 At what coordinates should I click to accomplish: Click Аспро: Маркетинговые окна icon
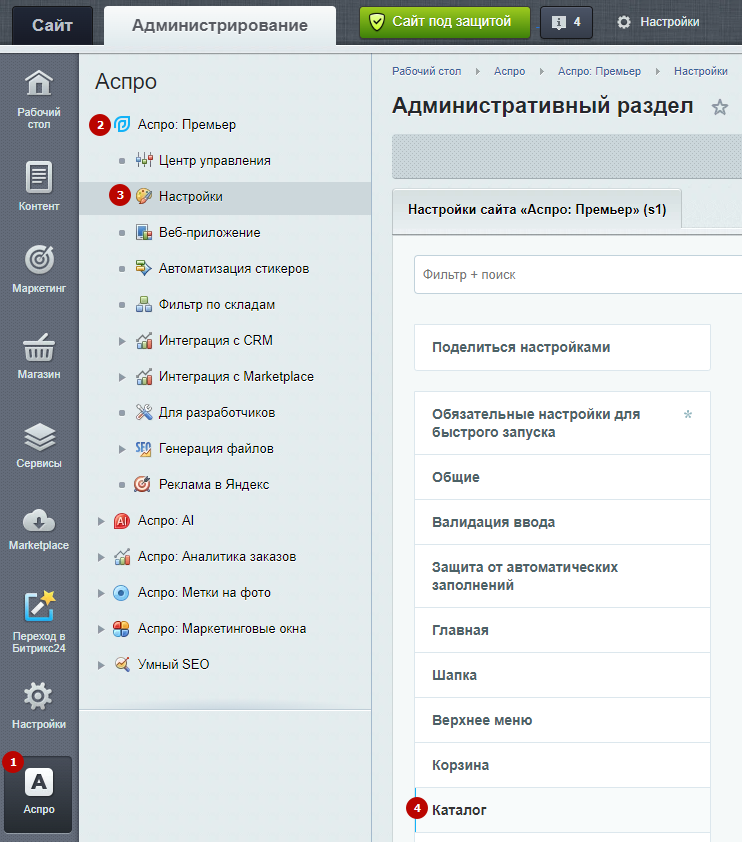[121, 629]
